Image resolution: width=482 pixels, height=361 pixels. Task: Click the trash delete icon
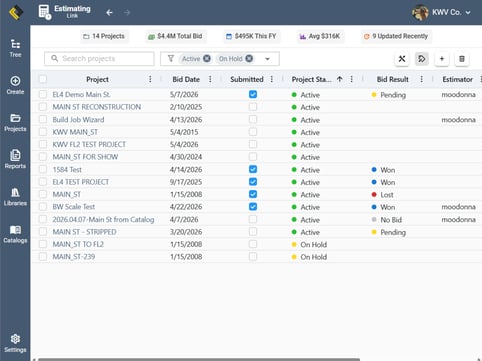click(462, 59)
